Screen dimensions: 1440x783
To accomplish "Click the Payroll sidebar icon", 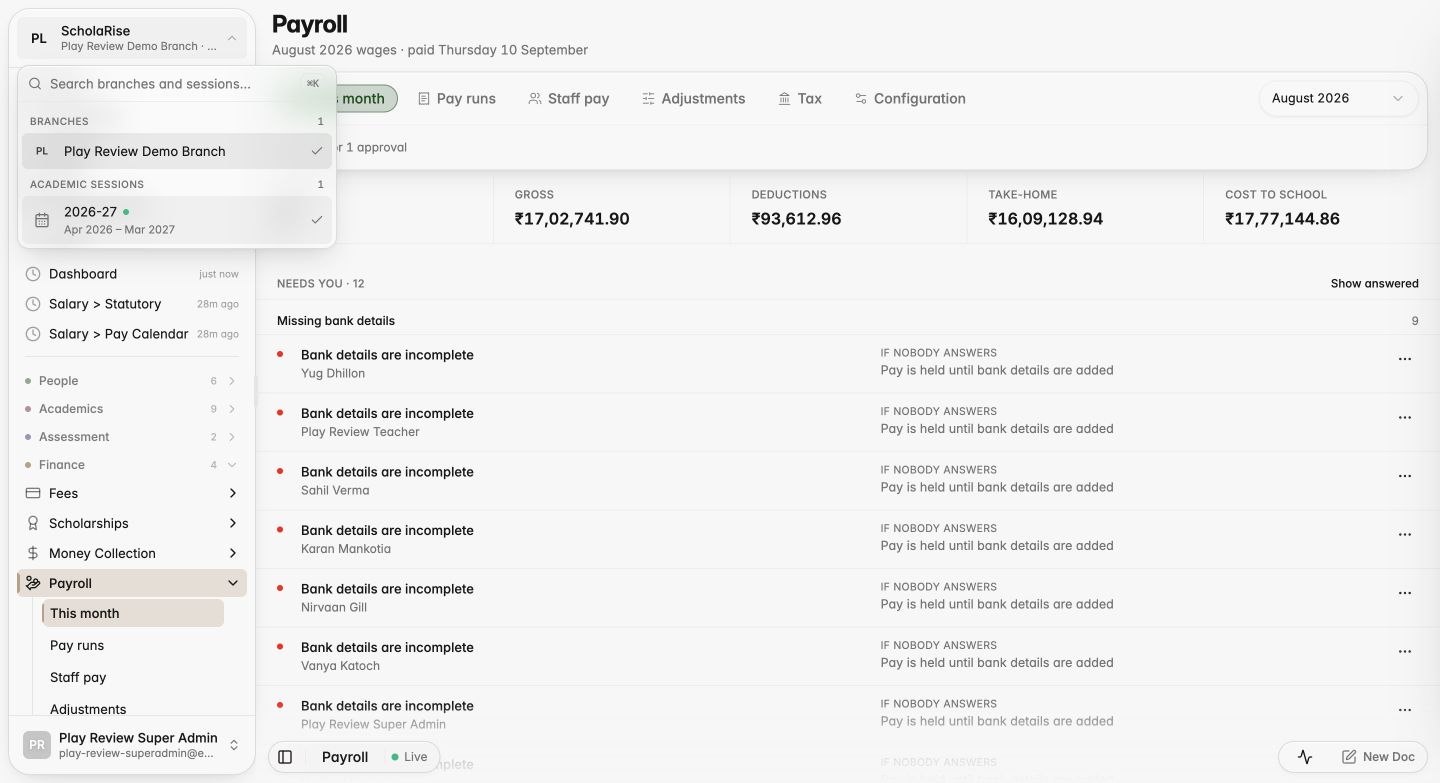I will [33, 583].
